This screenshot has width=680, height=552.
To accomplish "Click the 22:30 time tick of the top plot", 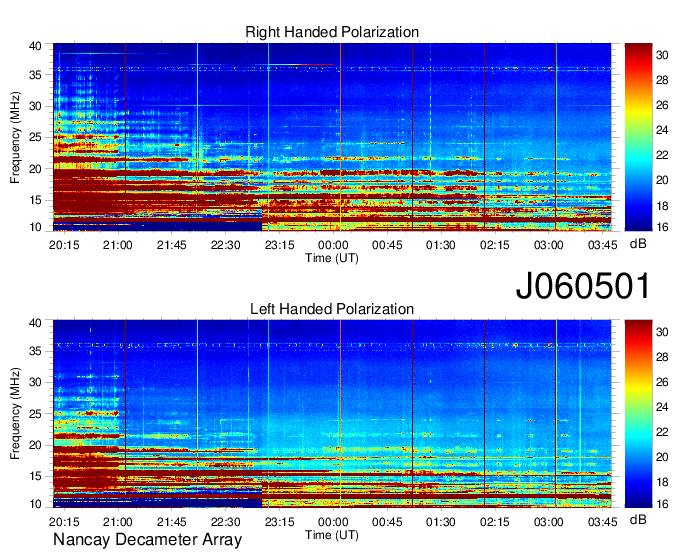I will click(226, 245).
